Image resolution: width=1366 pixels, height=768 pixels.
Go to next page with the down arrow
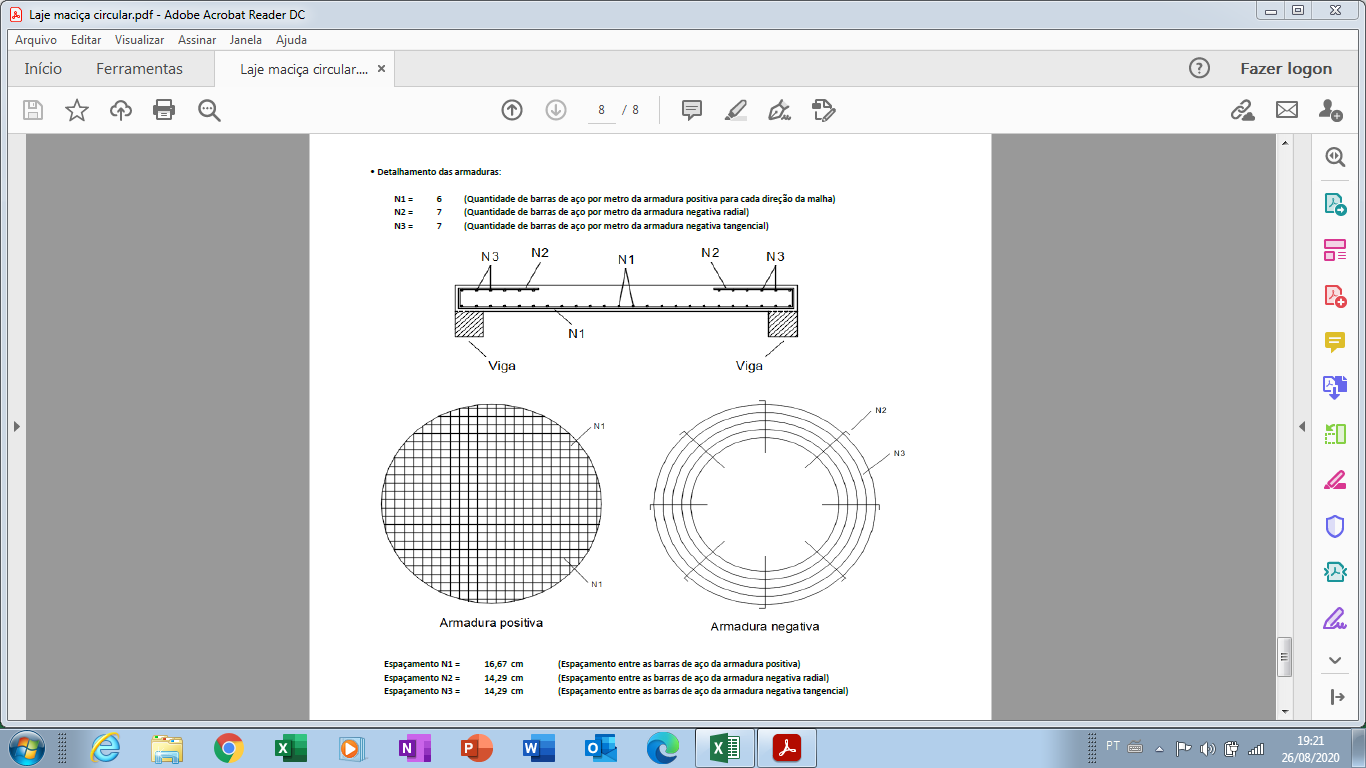(556, 110)
